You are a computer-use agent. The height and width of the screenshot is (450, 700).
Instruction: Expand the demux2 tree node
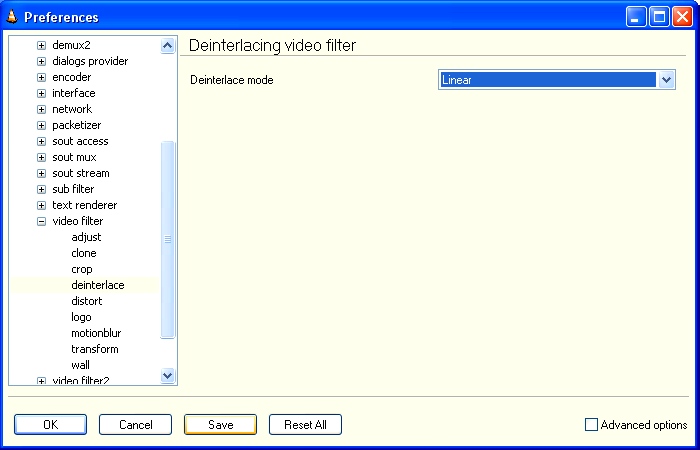(41, 45)
